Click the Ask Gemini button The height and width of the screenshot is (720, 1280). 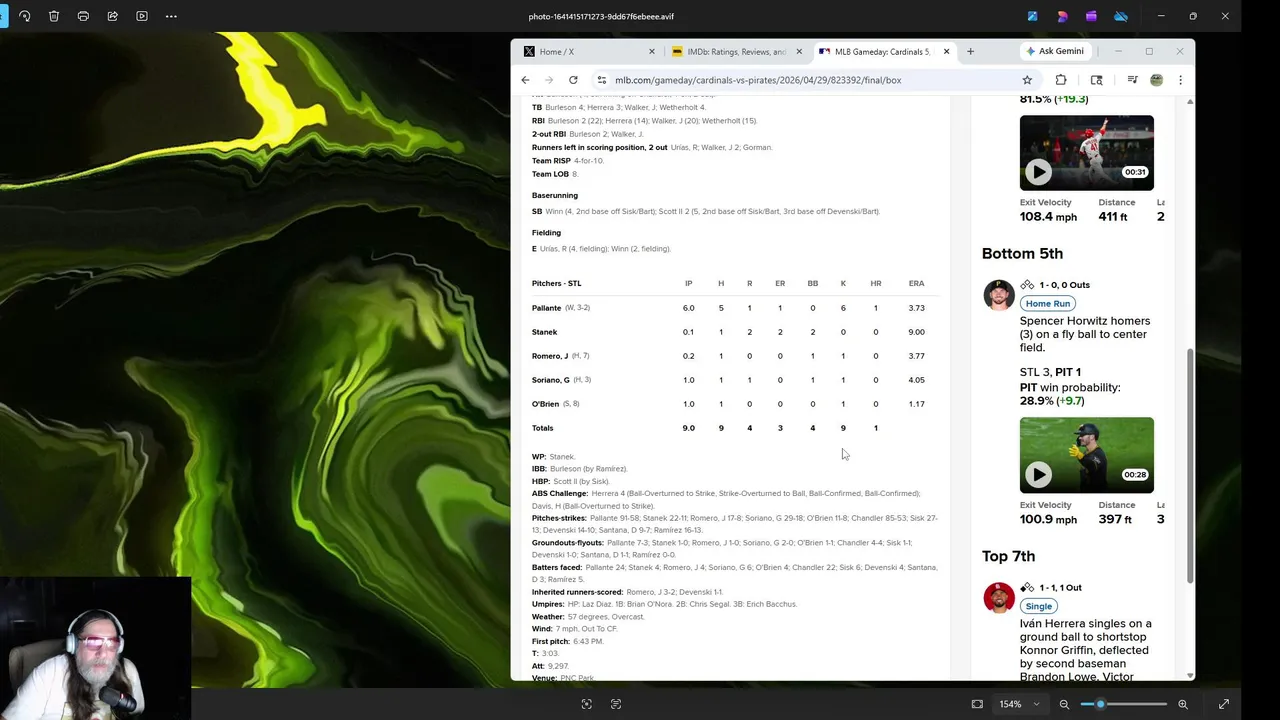1054,51
